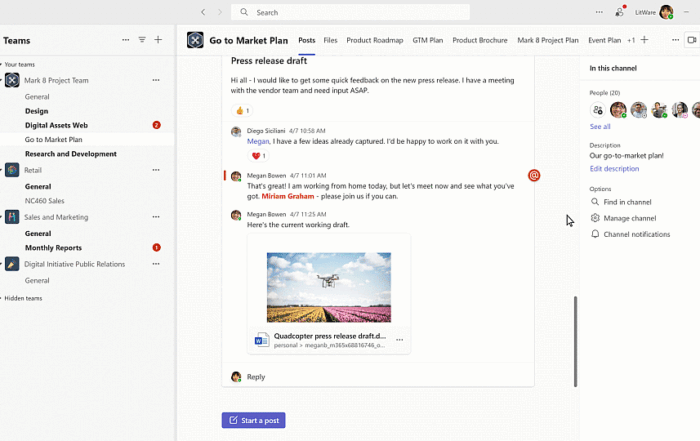Viewport: 700px width, 441px height.
Task: Open the GTM Plan tab
Action: [428, 40]
